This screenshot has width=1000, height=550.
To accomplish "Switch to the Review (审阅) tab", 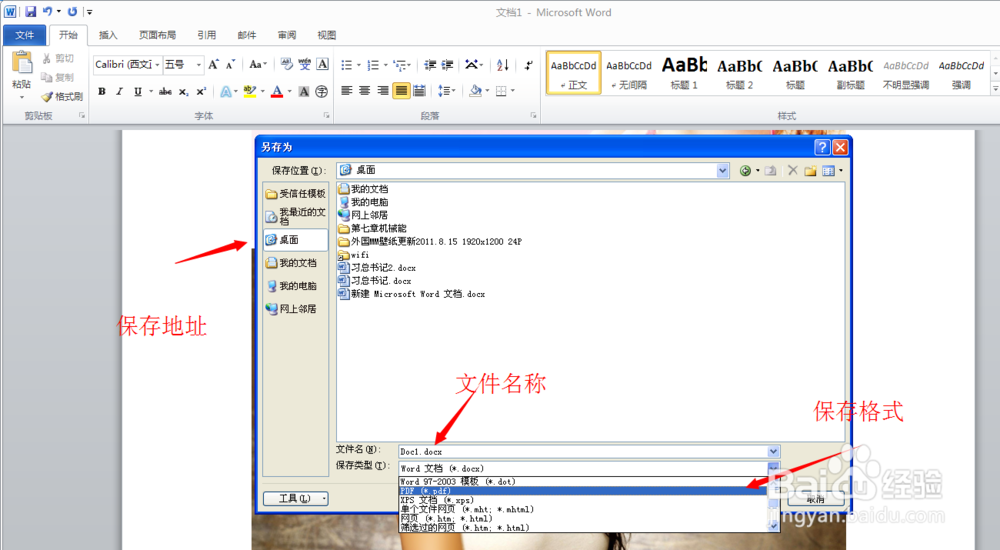I will pyautogui.click(x=286, y=35).
